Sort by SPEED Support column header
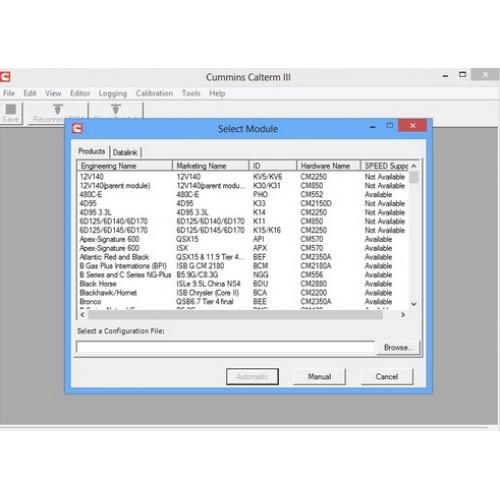 tap(385, 166)
